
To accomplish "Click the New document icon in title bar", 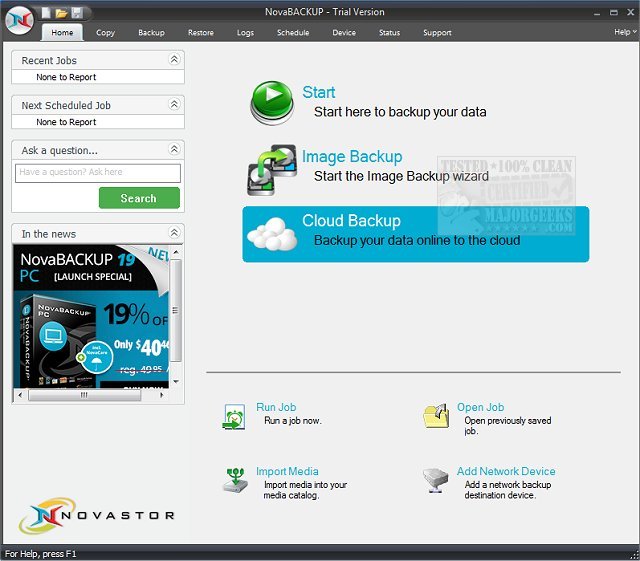I will pos(46,13).
